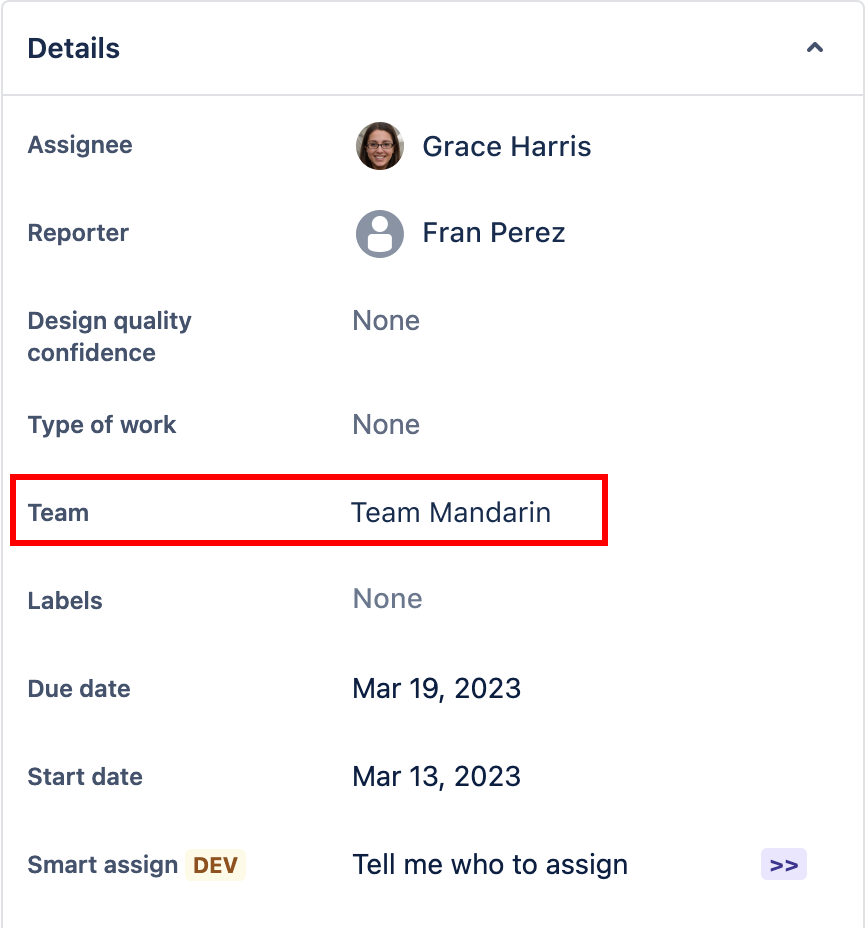
Task: Click the Smart assign field label
Action: [103, 865]
